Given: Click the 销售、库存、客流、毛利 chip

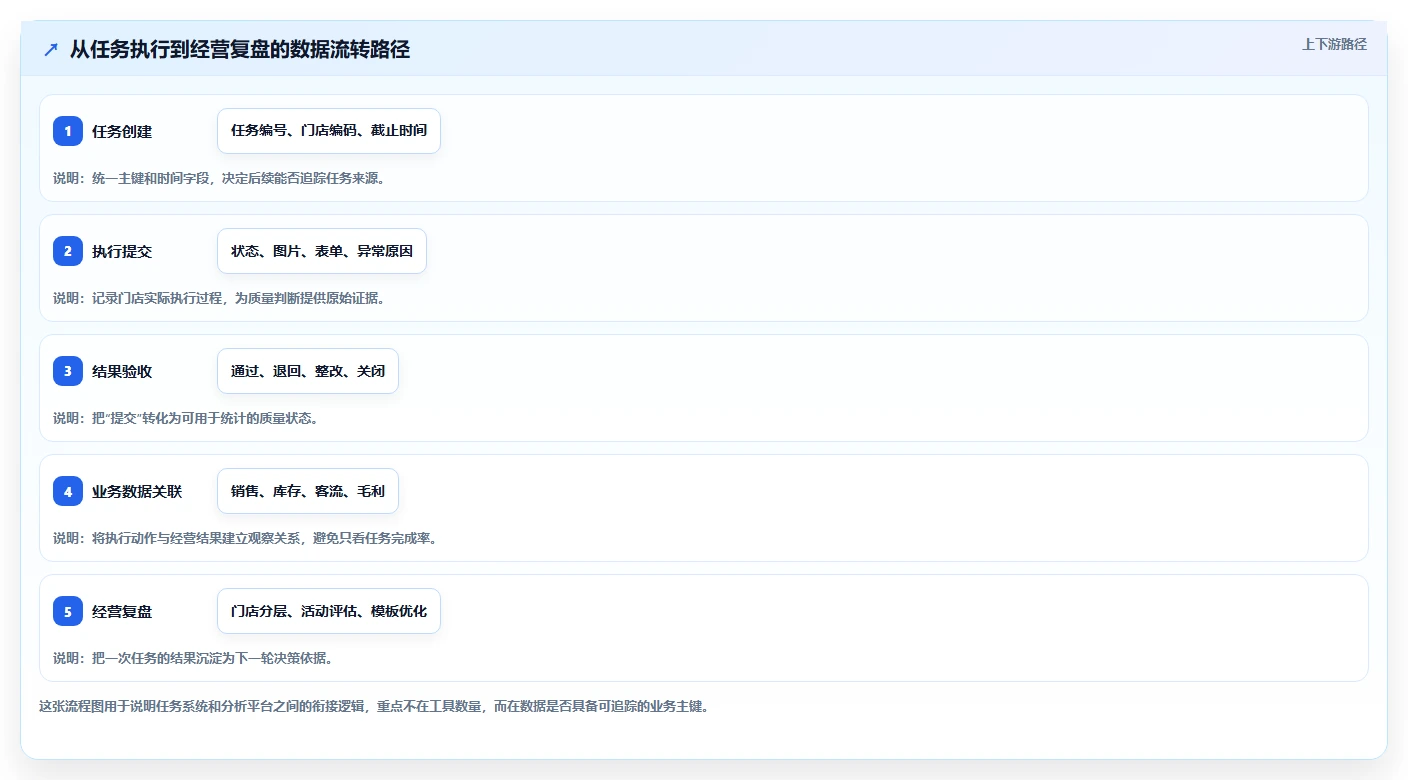Looking at the screenshot, I should pos(308,491).
